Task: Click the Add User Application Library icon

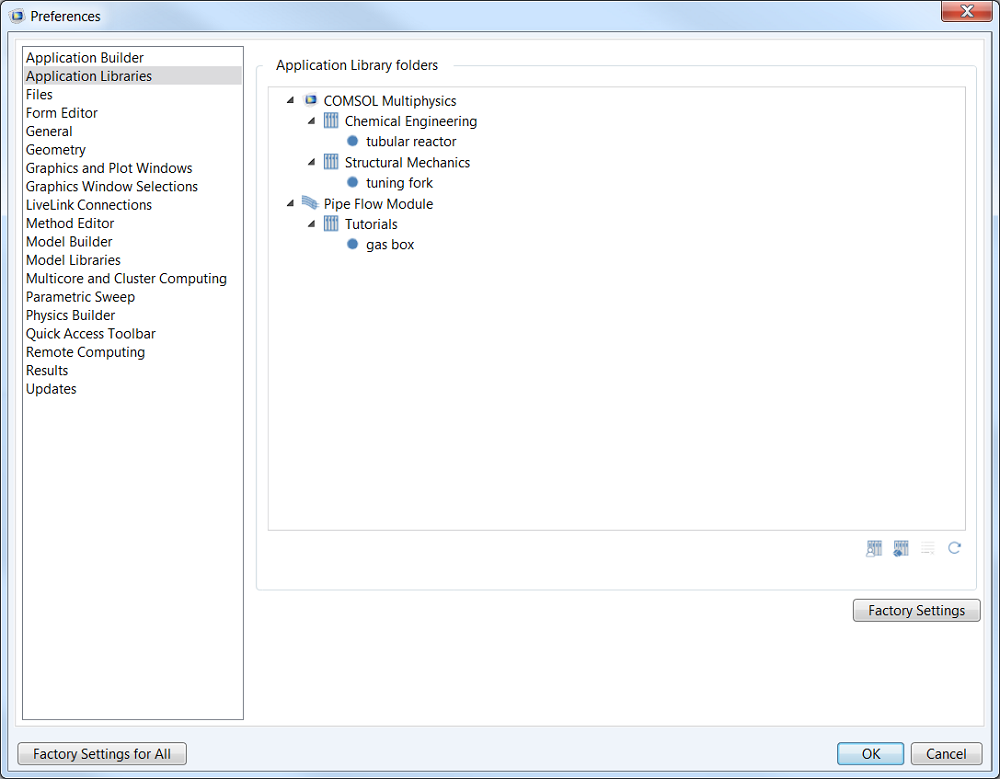Action: (874, 548)
